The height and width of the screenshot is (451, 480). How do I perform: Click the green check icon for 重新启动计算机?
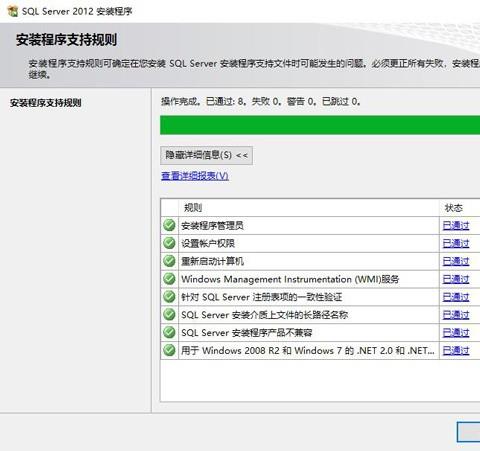[x=169, y=261]
